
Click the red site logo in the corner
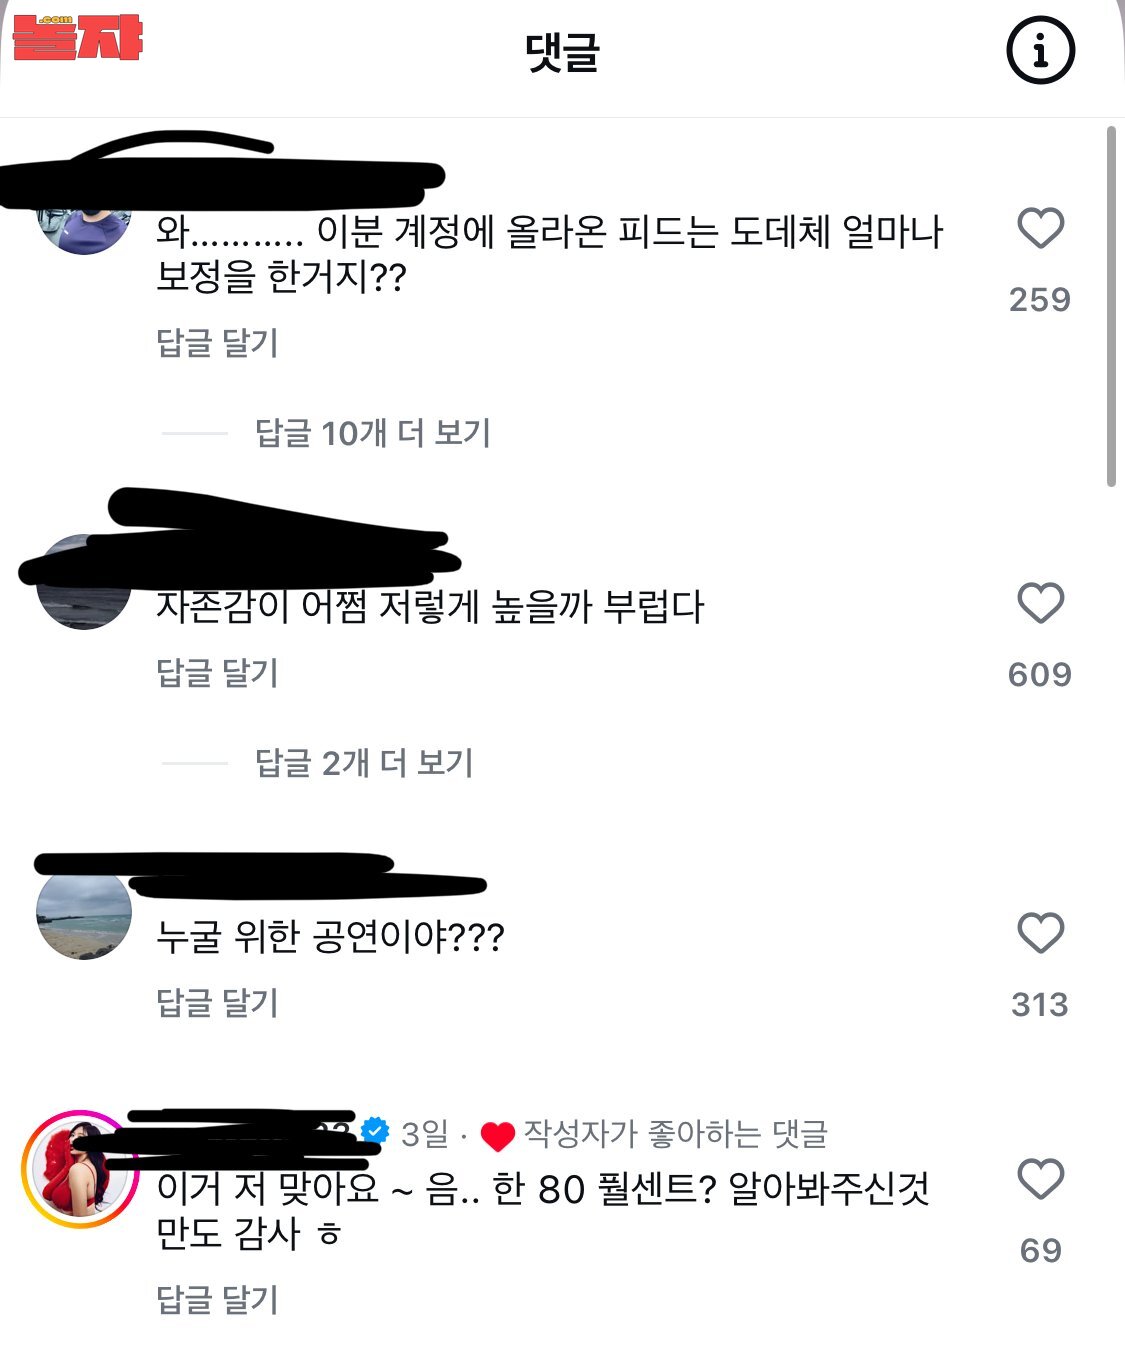(77, 37)
